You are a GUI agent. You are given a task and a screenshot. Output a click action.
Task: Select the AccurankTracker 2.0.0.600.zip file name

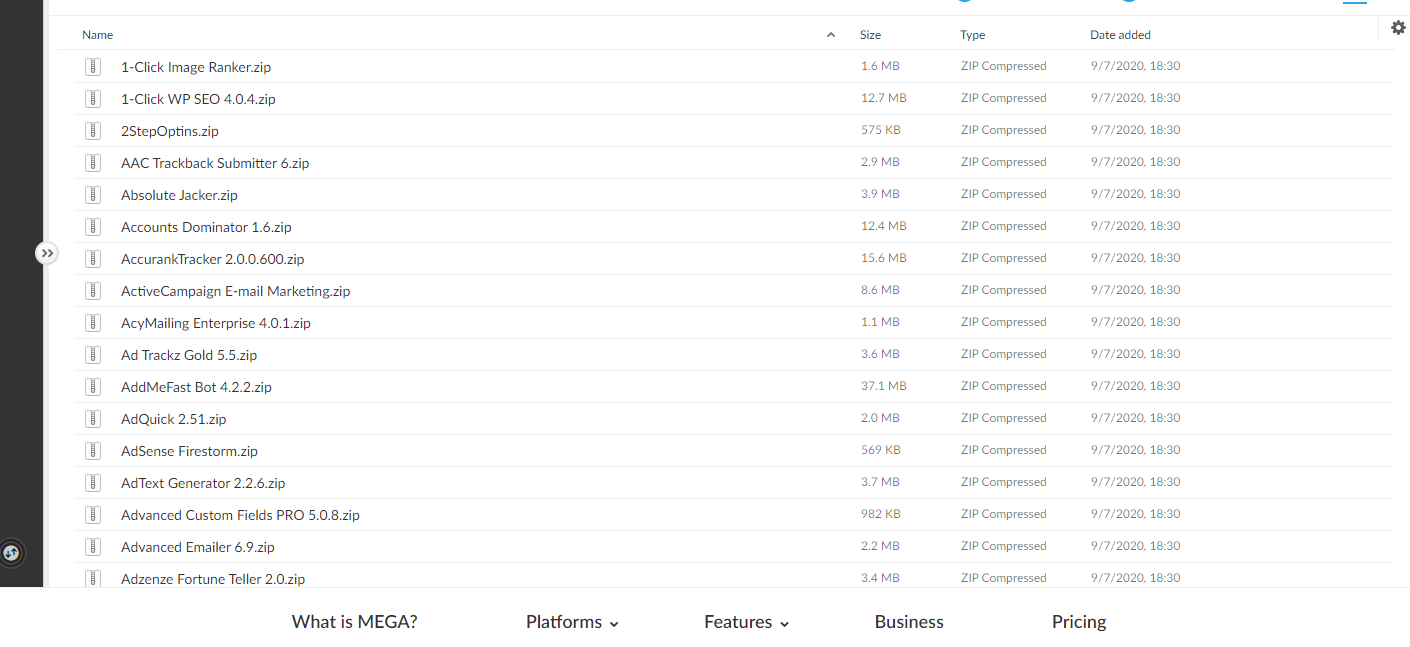click(212, 259)
